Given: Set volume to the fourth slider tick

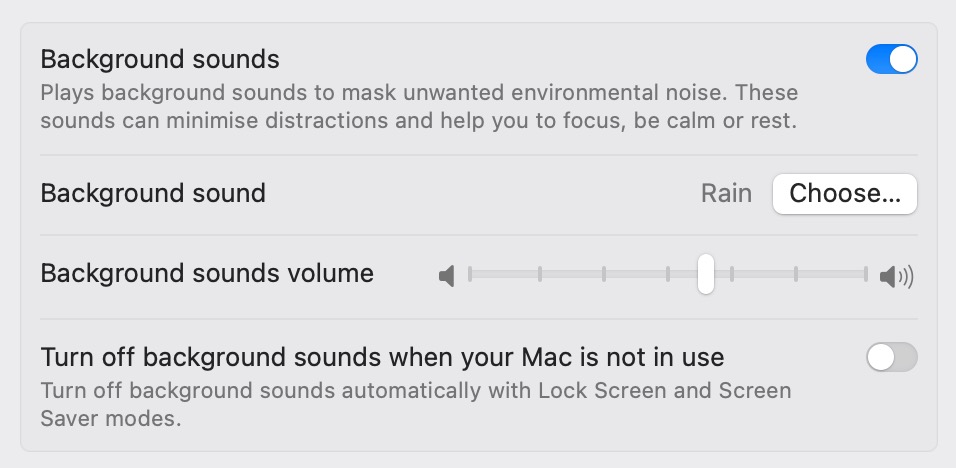Looking at the screenshot, I should tap(668, 274).
